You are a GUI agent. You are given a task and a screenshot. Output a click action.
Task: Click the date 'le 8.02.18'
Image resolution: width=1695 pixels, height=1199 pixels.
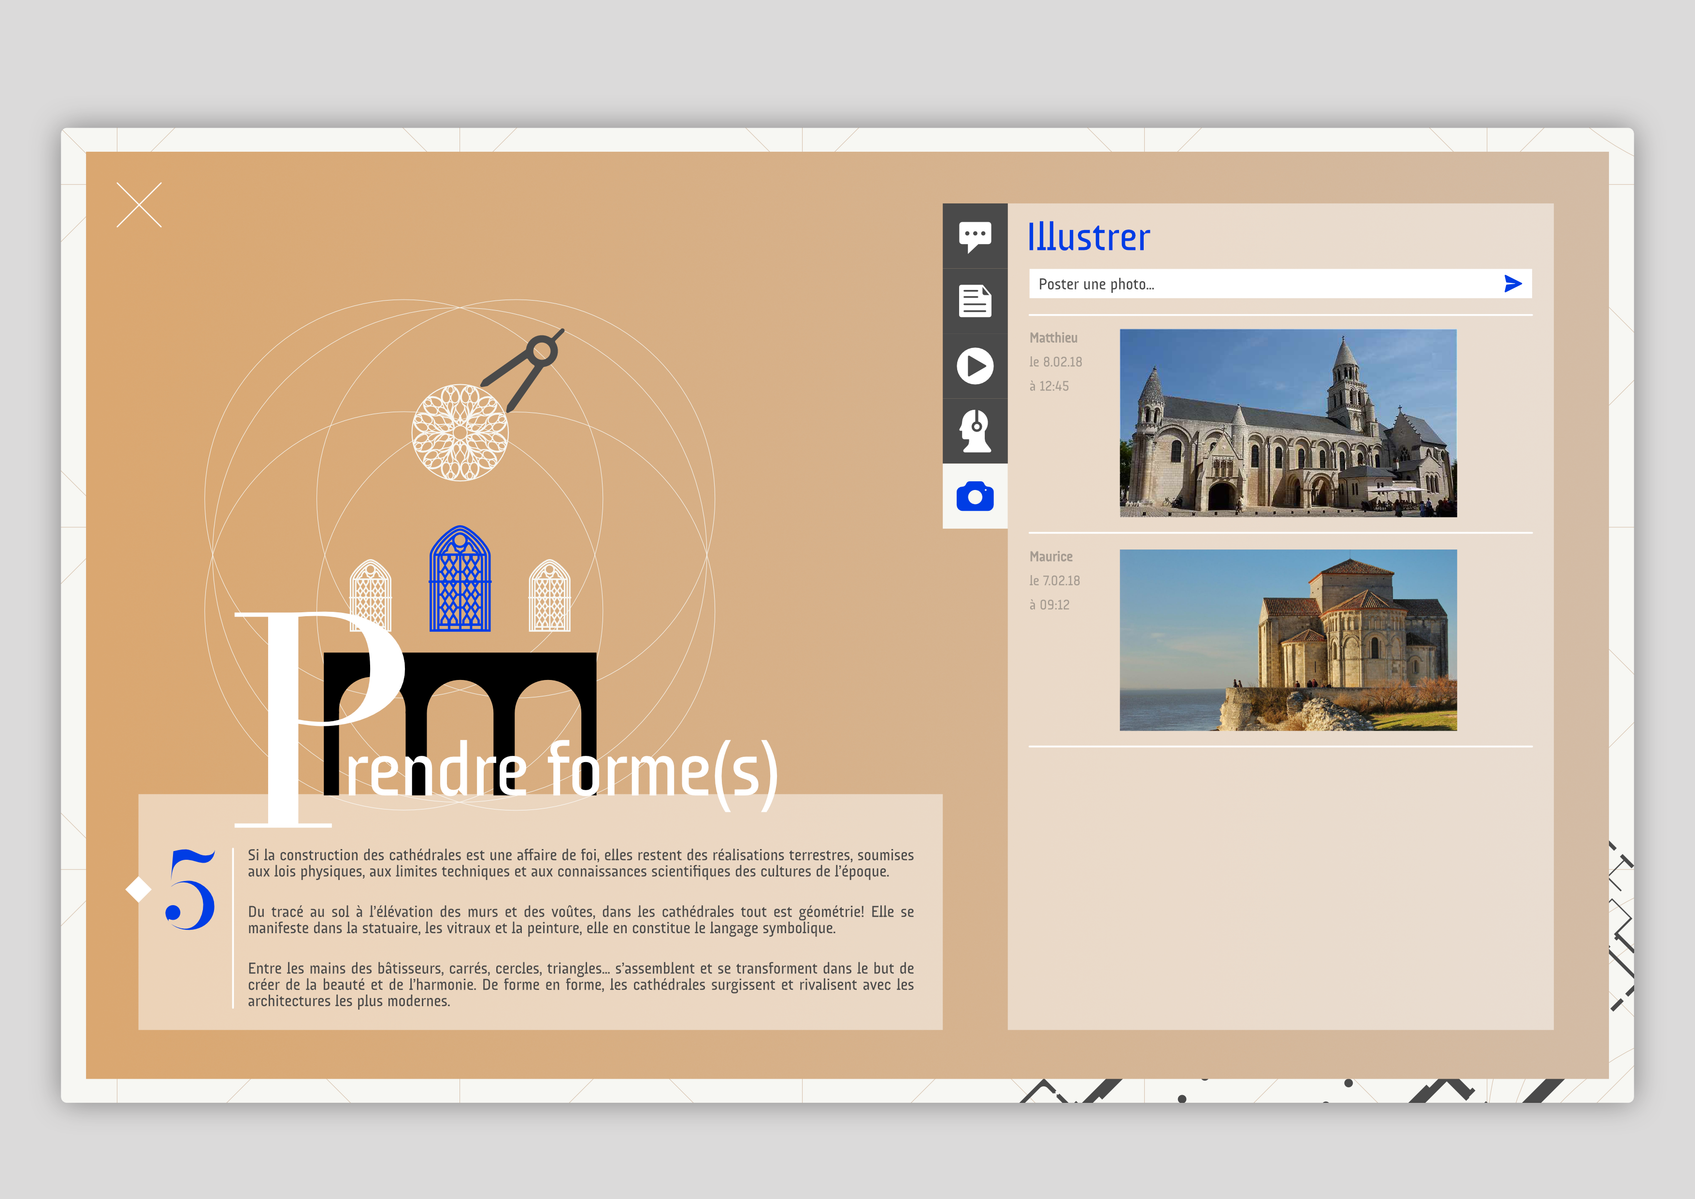(x=1056, y=362)
